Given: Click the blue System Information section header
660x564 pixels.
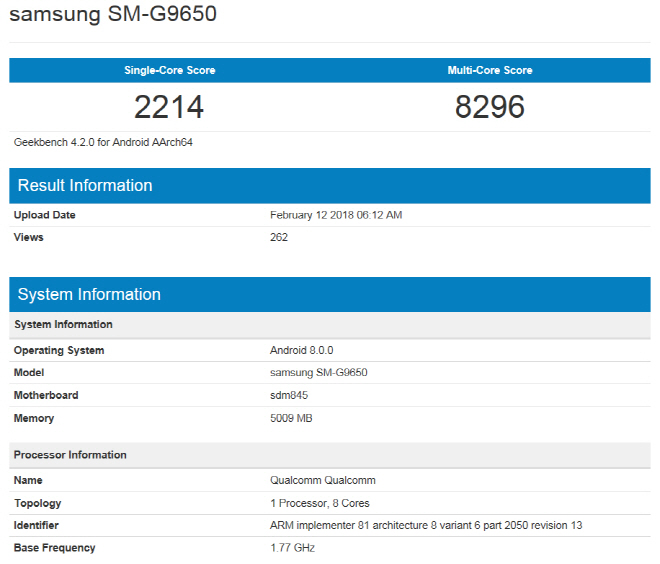Looking at the screenshot, I should [330, 295].
